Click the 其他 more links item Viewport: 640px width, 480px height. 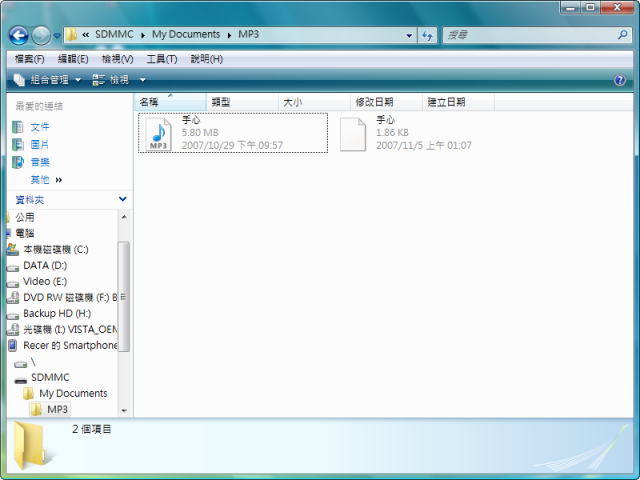pos(46,180)
